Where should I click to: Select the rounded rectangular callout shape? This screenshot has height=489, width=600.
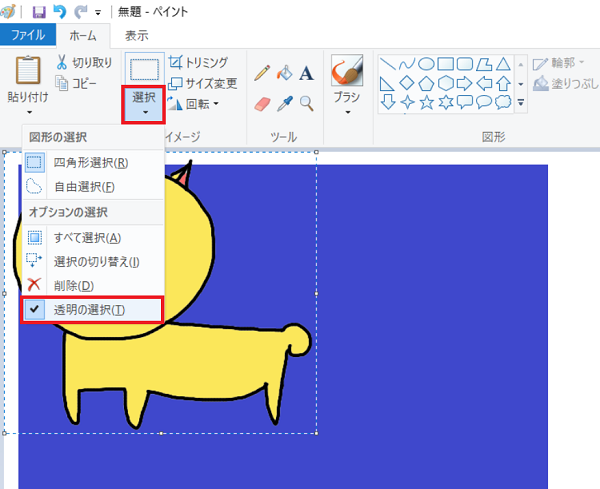point(465,102)
